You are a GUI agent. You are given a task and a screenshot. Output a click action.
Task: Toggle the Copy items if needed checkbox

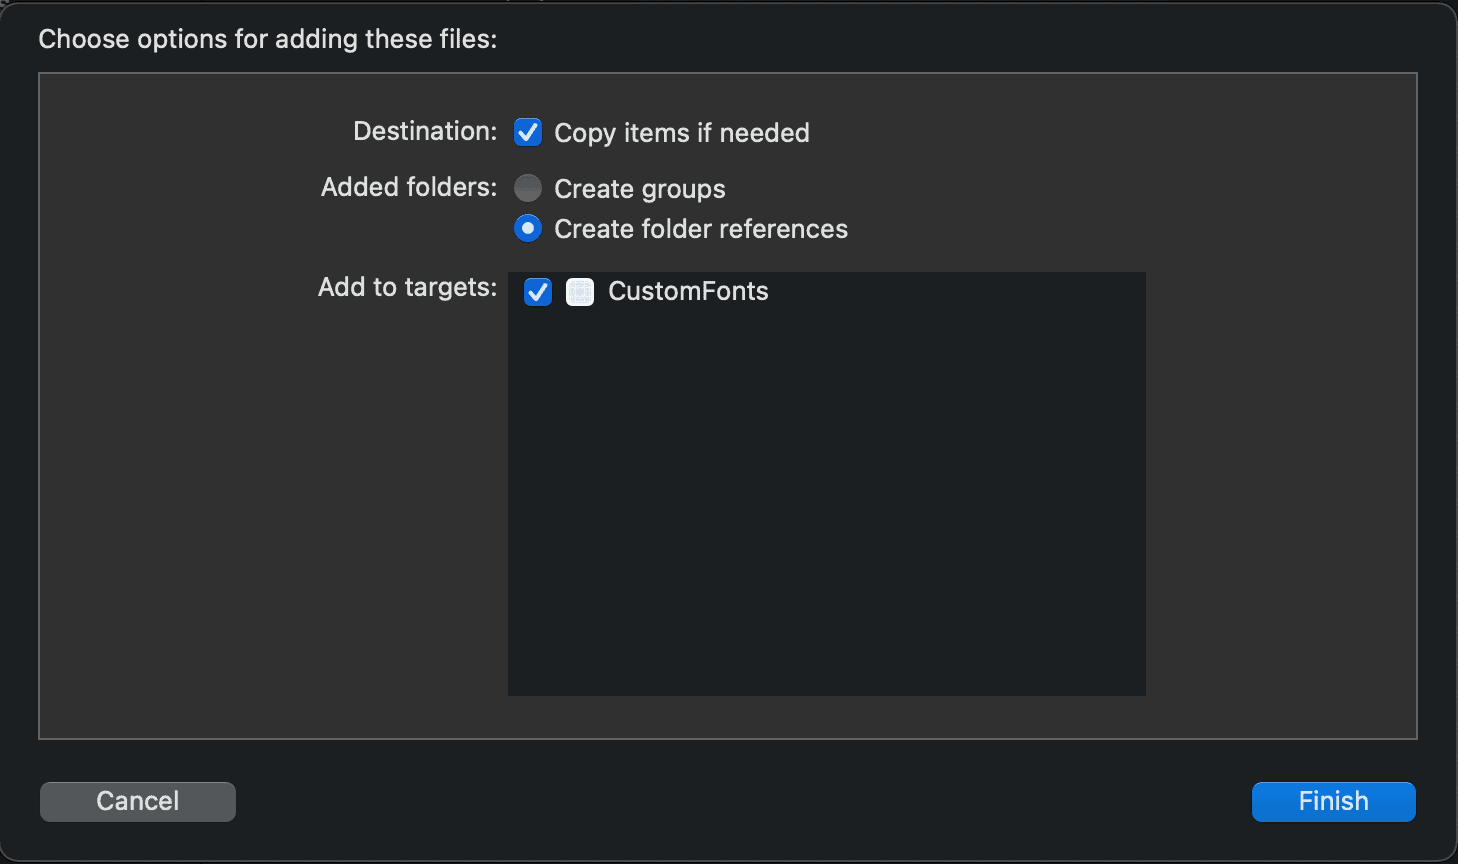pyautogui.click(x=528, y=132)
